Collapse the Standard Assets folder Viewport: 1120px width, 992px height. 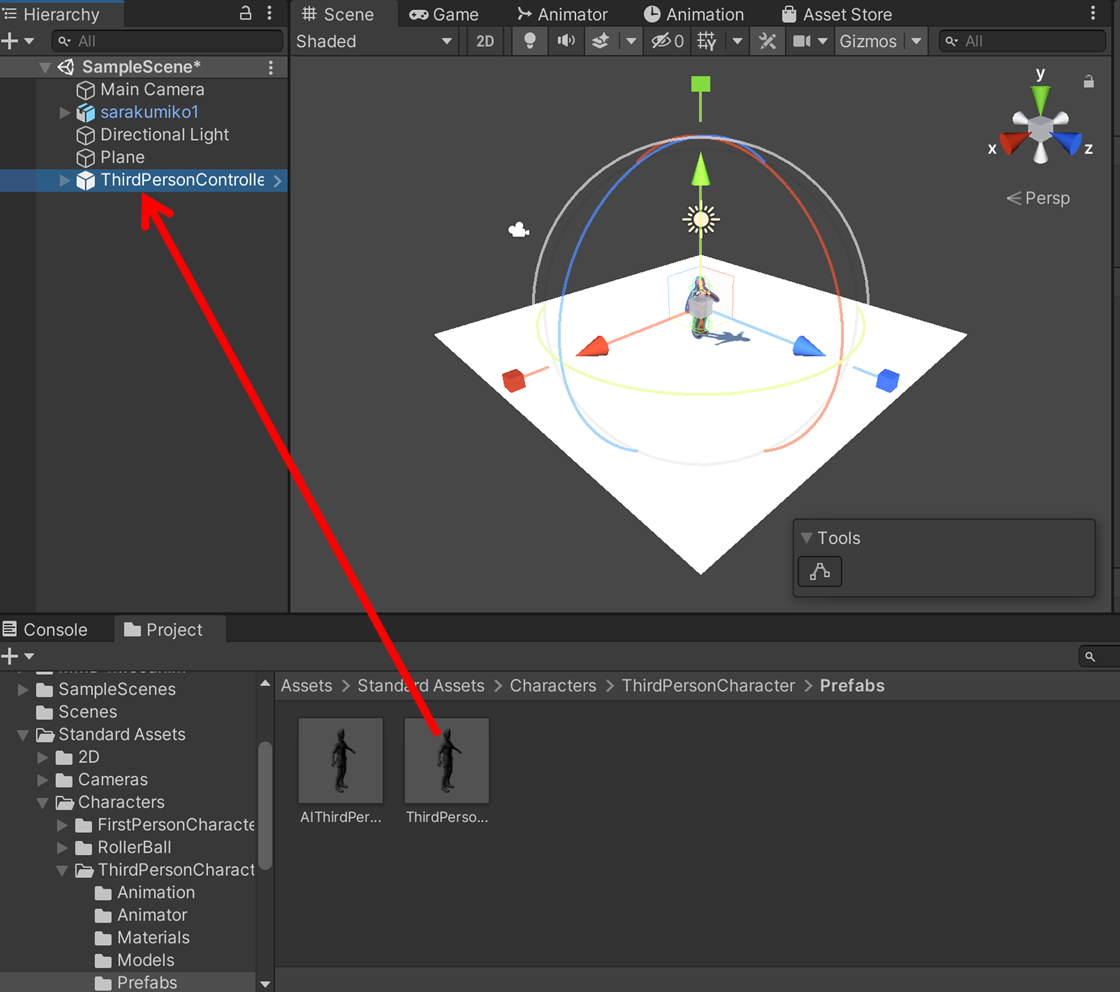22,734
